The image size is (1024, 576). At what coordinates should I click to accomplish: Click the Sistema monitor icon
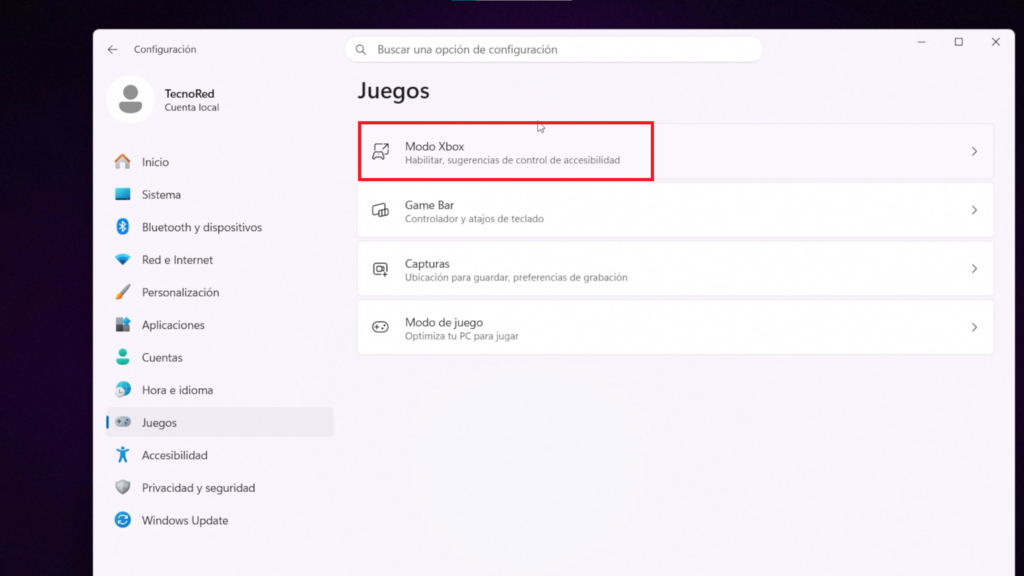coord(122,194)
